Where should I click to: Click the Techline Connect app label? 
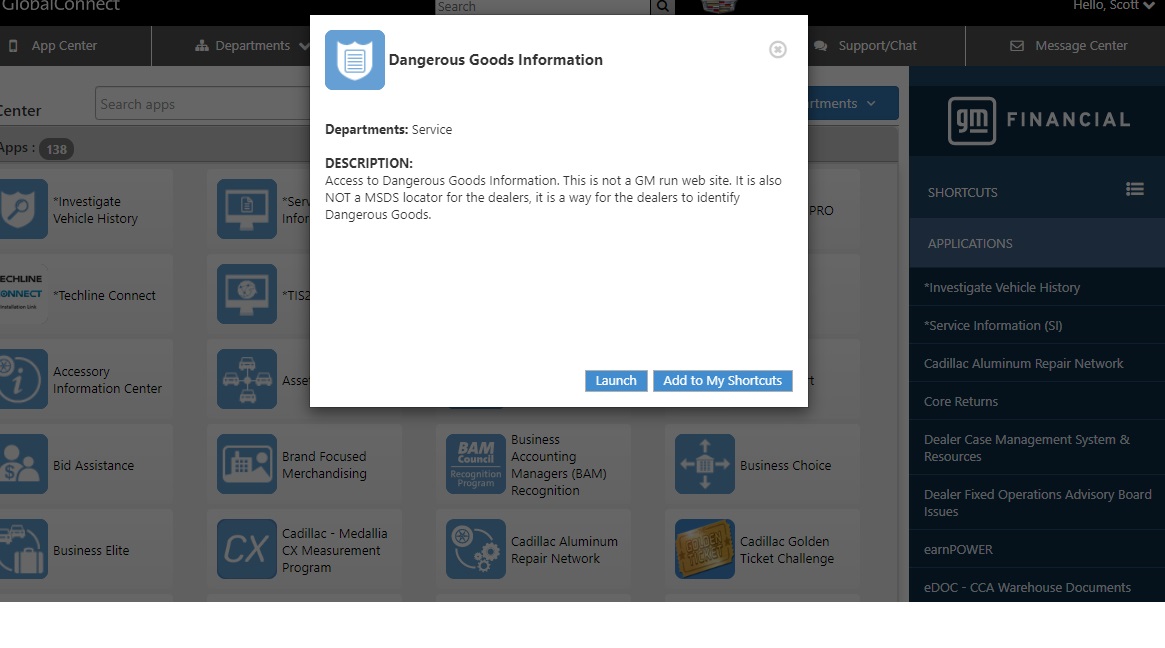pyautogui.click(x=104, y=295)
